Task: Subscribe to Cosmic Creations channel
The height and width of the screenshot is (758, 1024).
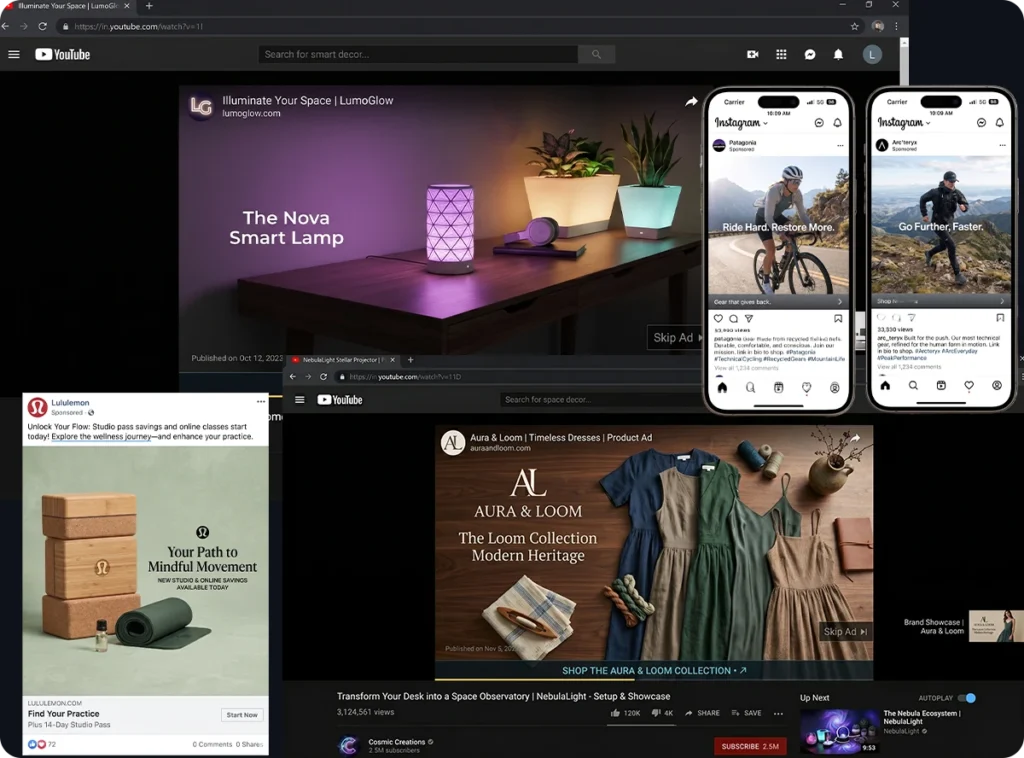Action: [x=750, y=746]
